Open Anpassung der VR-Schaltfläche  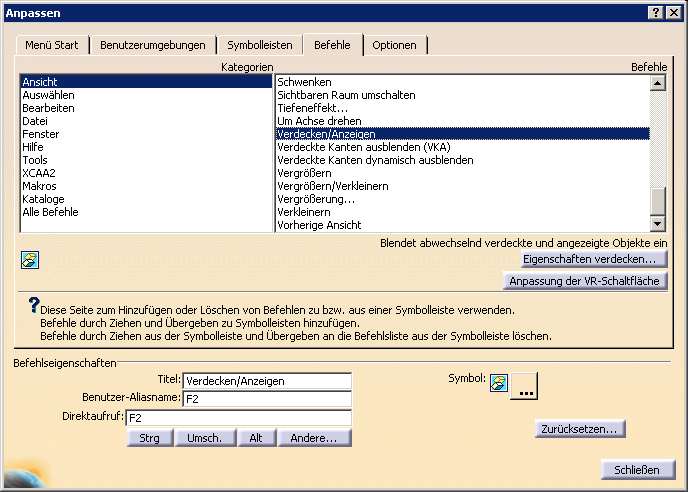585,281
